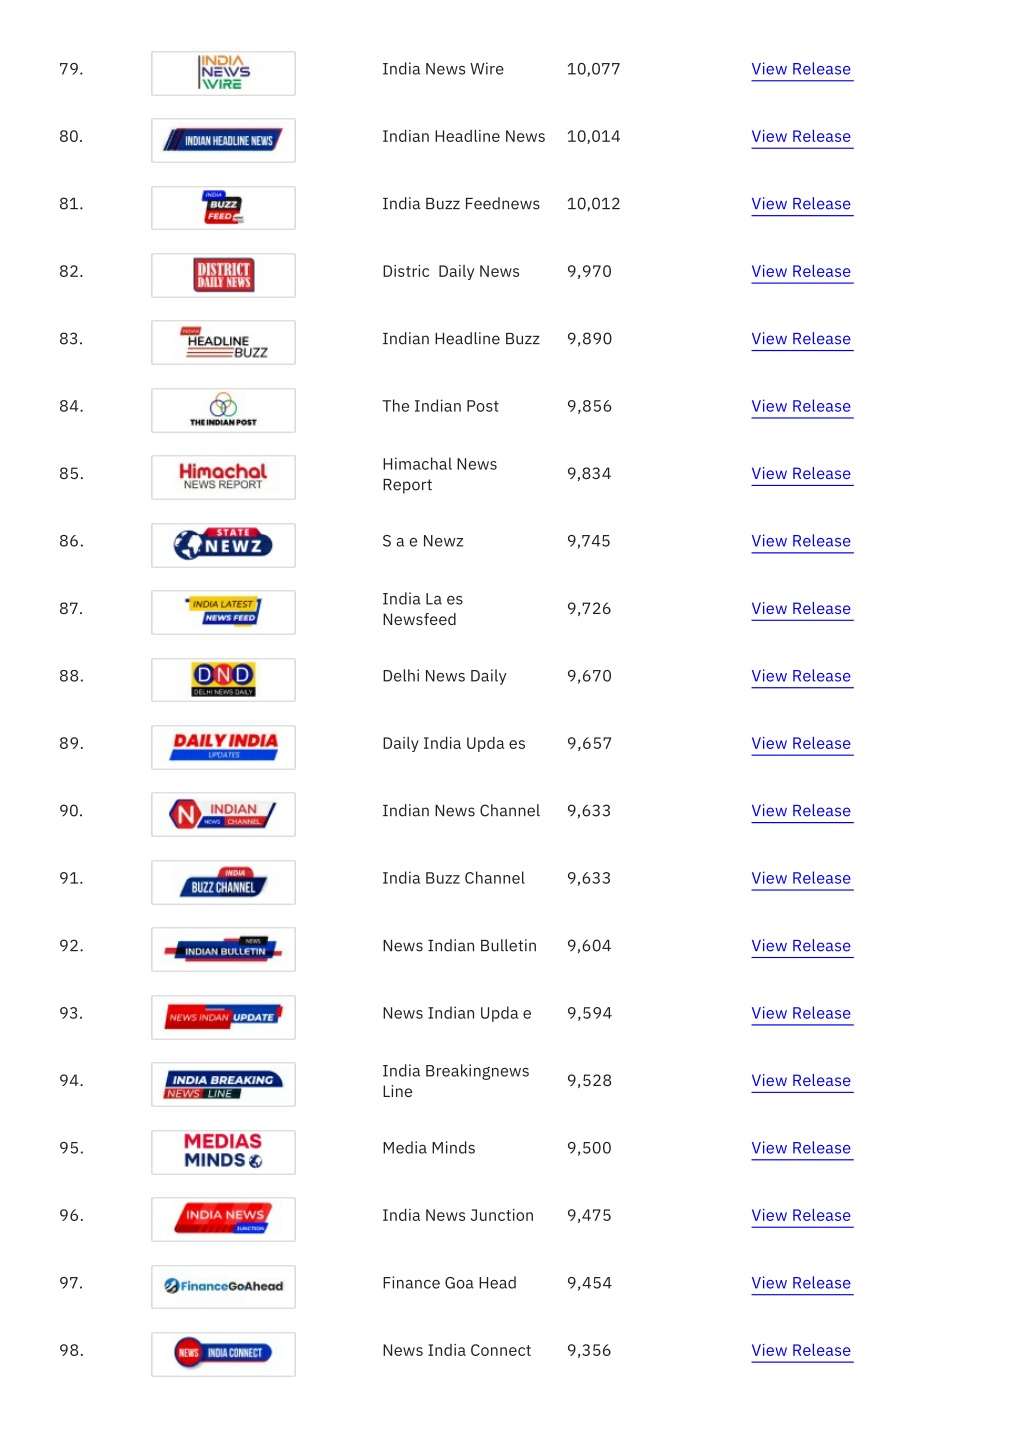Click the State Newz globe logo
The height and width of the screenshot is (1448, 1024).
coord(223,545)
